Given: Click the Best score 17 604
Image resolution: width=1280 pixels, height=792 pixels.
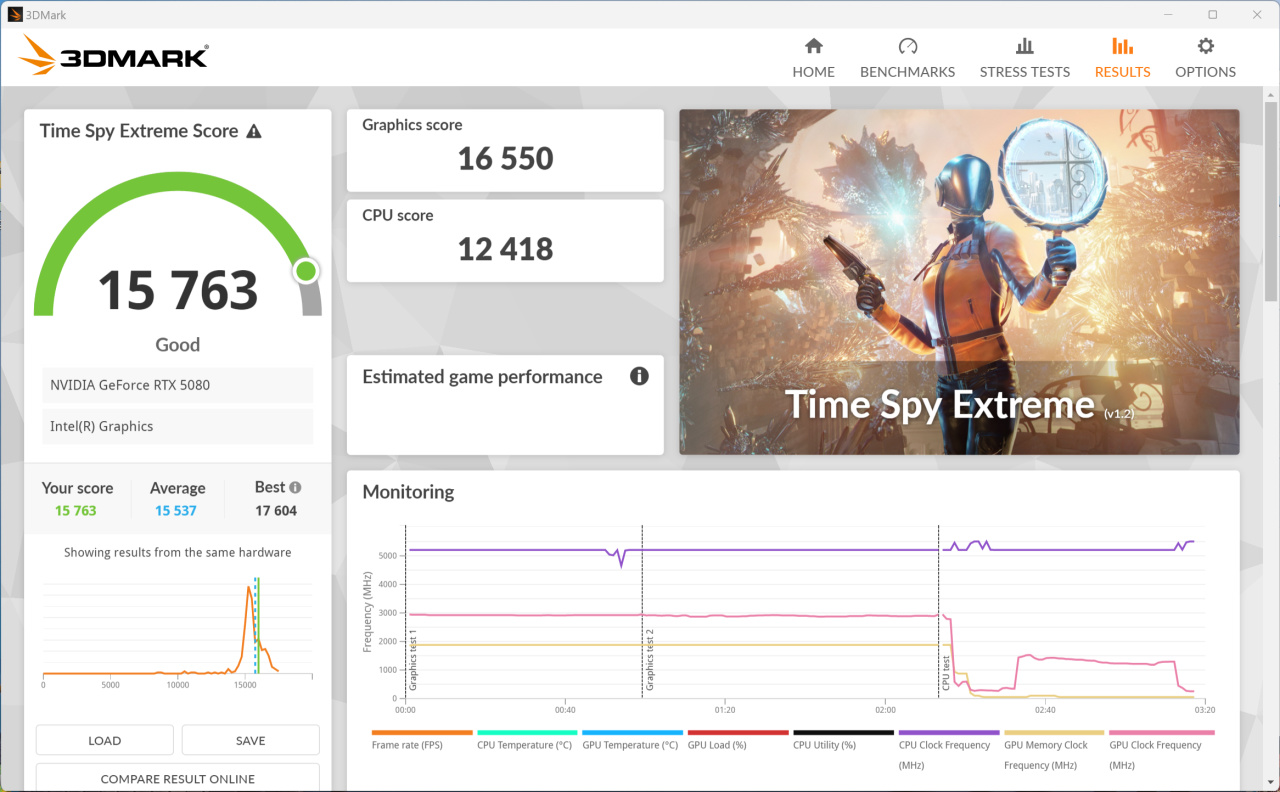Looking at the screenshot, I should 276,511.
